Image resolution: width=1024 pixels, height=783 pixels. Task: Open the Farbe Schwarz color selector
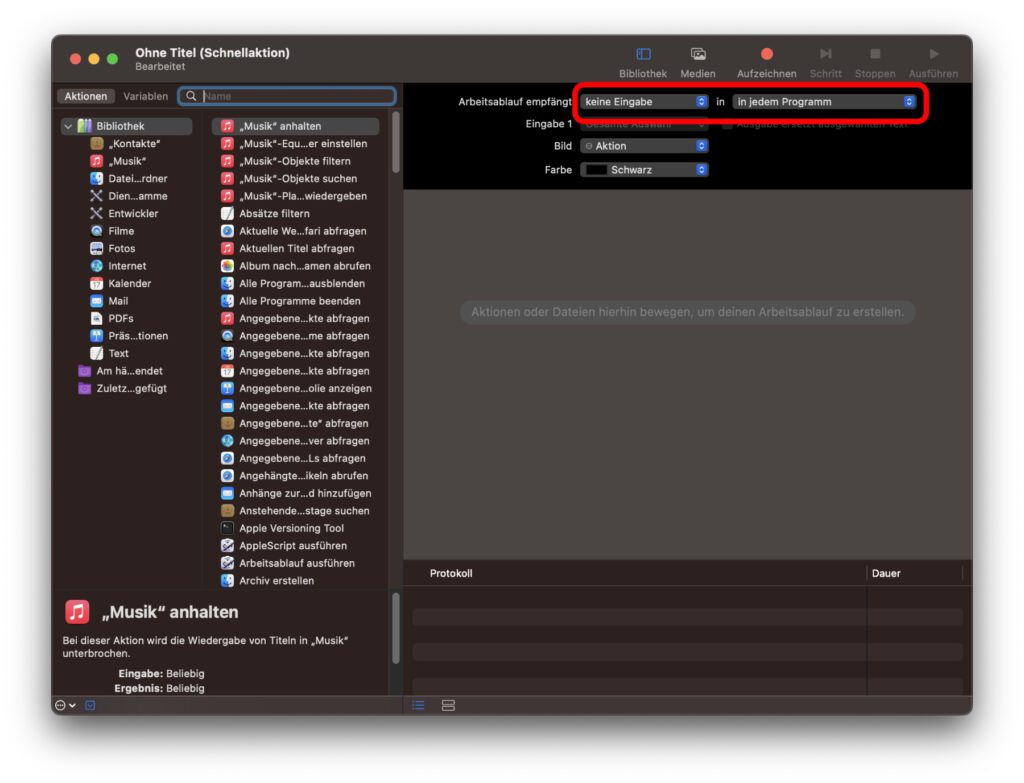[644, 170]
